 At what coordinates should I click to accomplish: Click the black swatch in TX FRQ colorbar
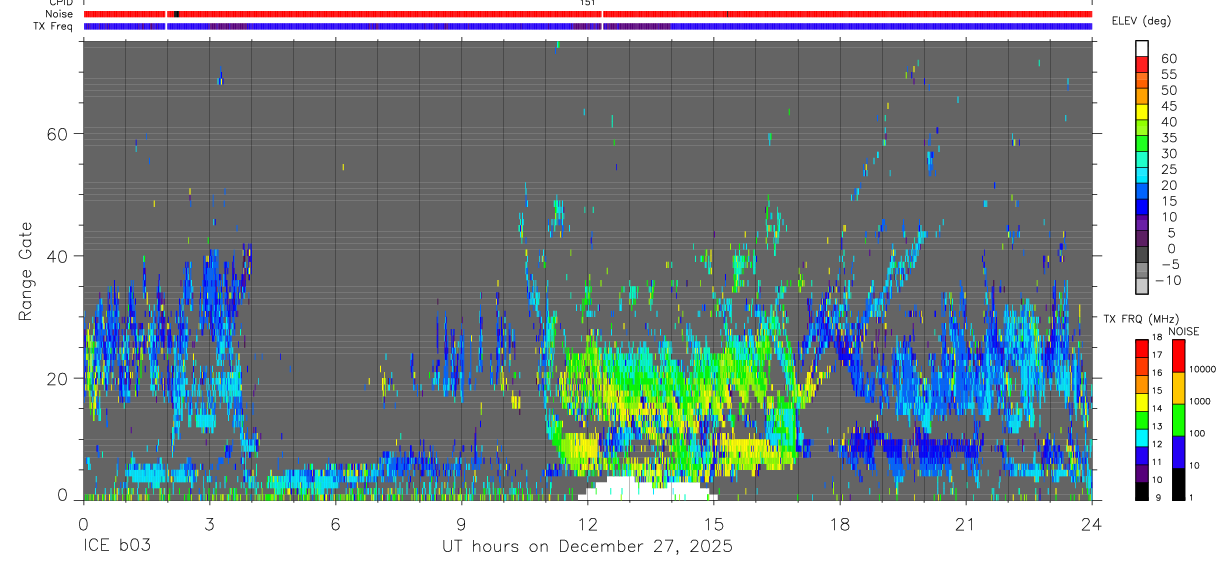[1142, 492]
